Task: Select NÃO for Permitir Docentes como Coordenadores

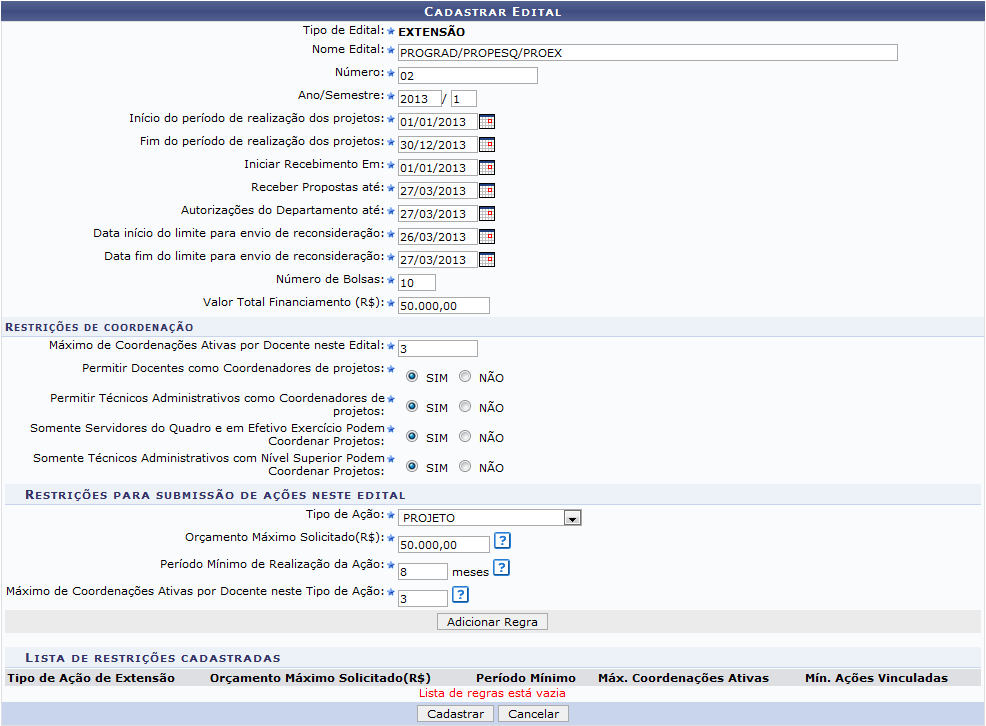Action: click(464, 377)
